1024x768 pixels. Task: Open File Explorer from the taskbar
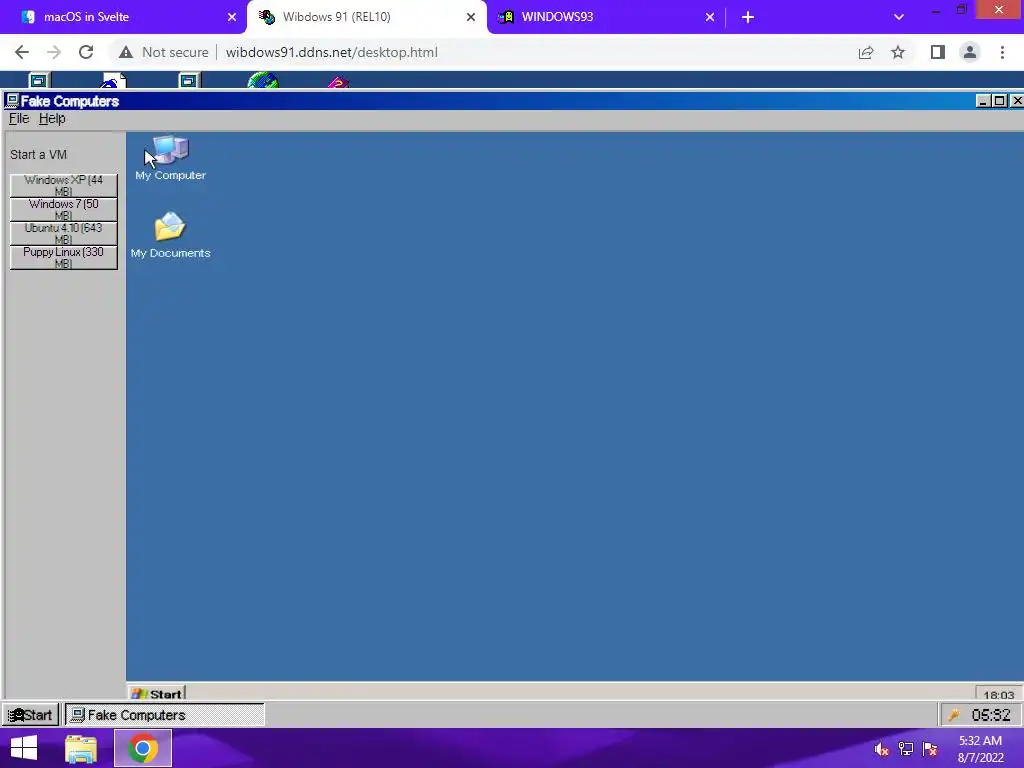click(81, 748)
